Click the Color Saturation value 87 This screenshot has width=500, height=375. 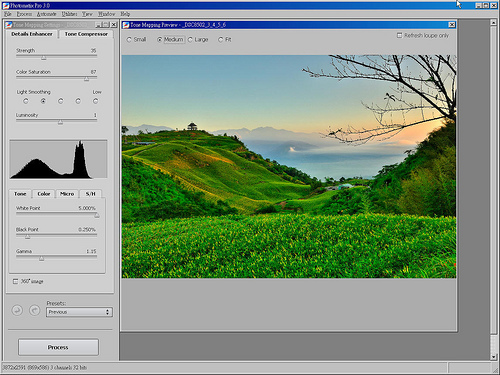coord(93,72)
